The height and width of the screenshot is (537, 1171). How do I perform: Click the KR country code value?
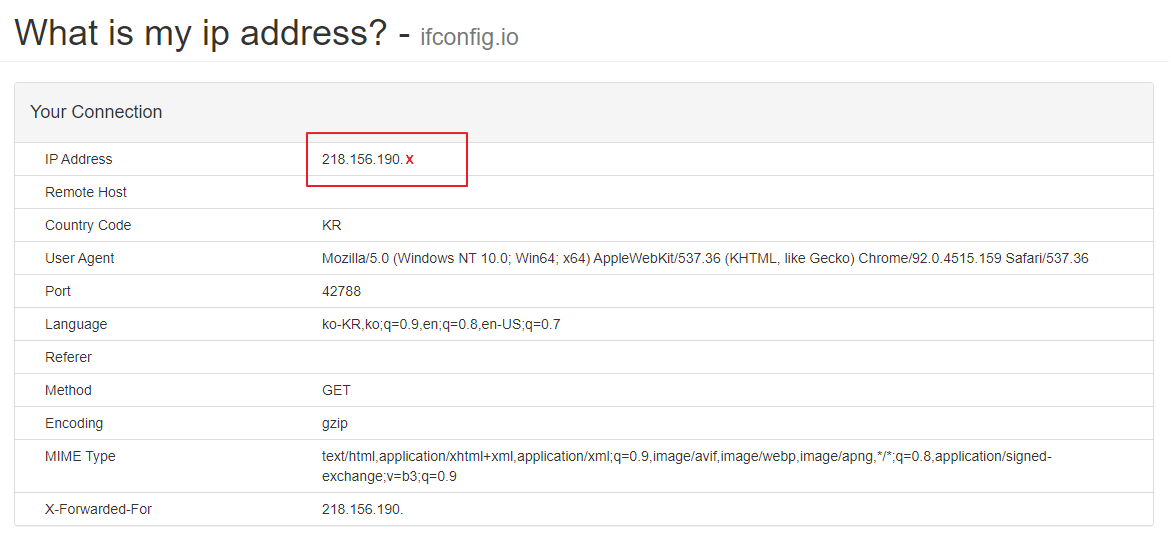click(332, 225)
